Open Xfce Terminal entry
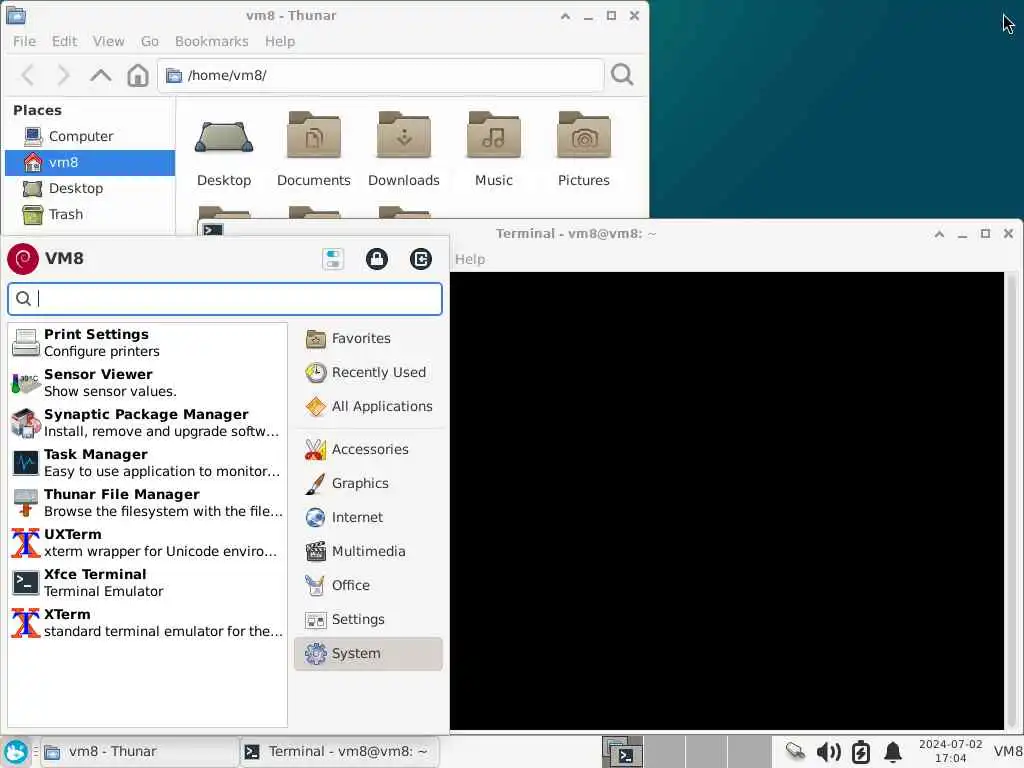This screenshot has height=768, width=1024. (x=148, y=583)
